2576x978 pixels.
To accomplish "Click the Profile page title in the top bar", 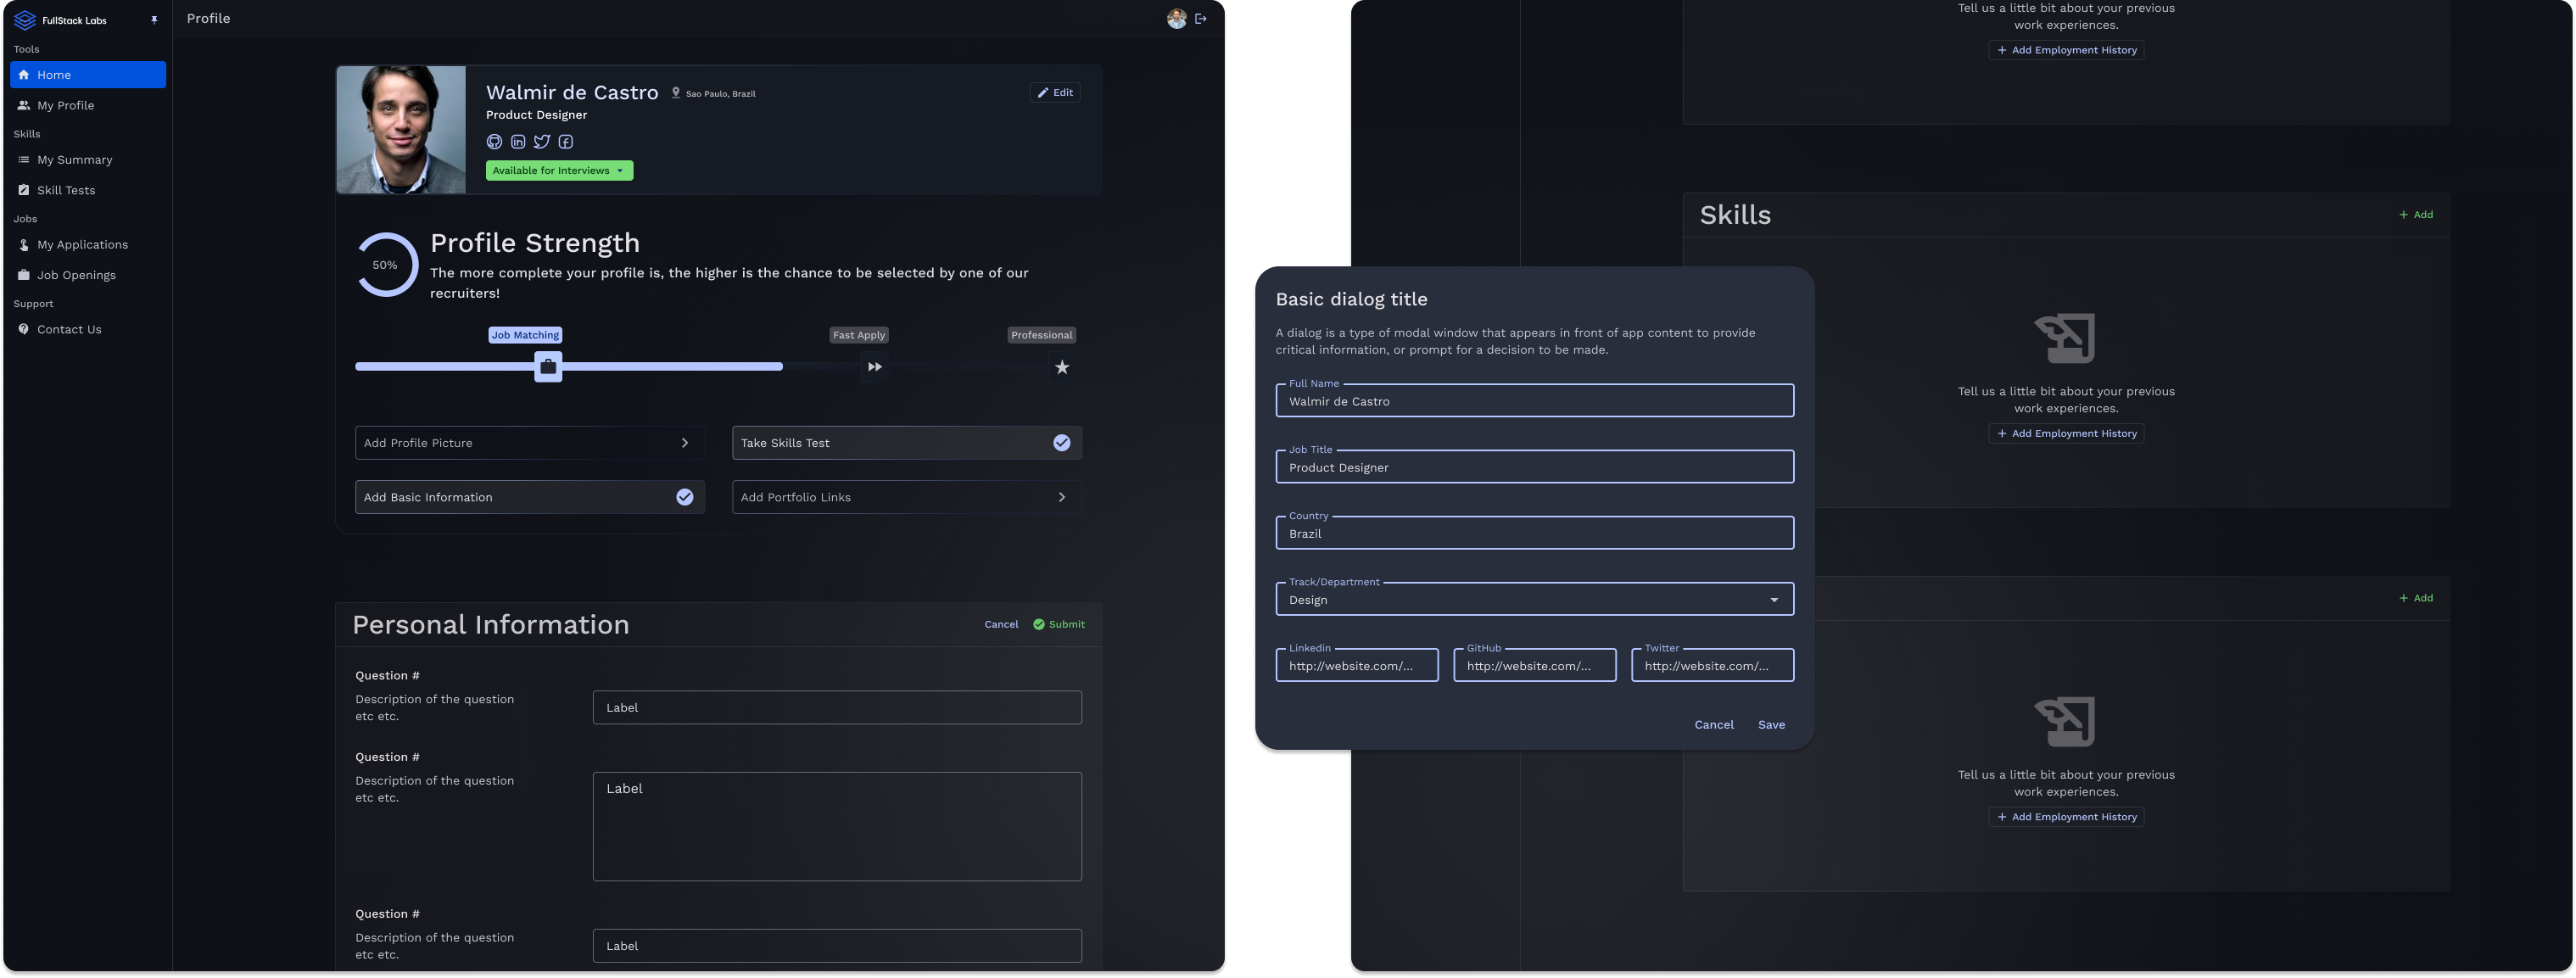I will pyautogui.click(x=208, y=19).
